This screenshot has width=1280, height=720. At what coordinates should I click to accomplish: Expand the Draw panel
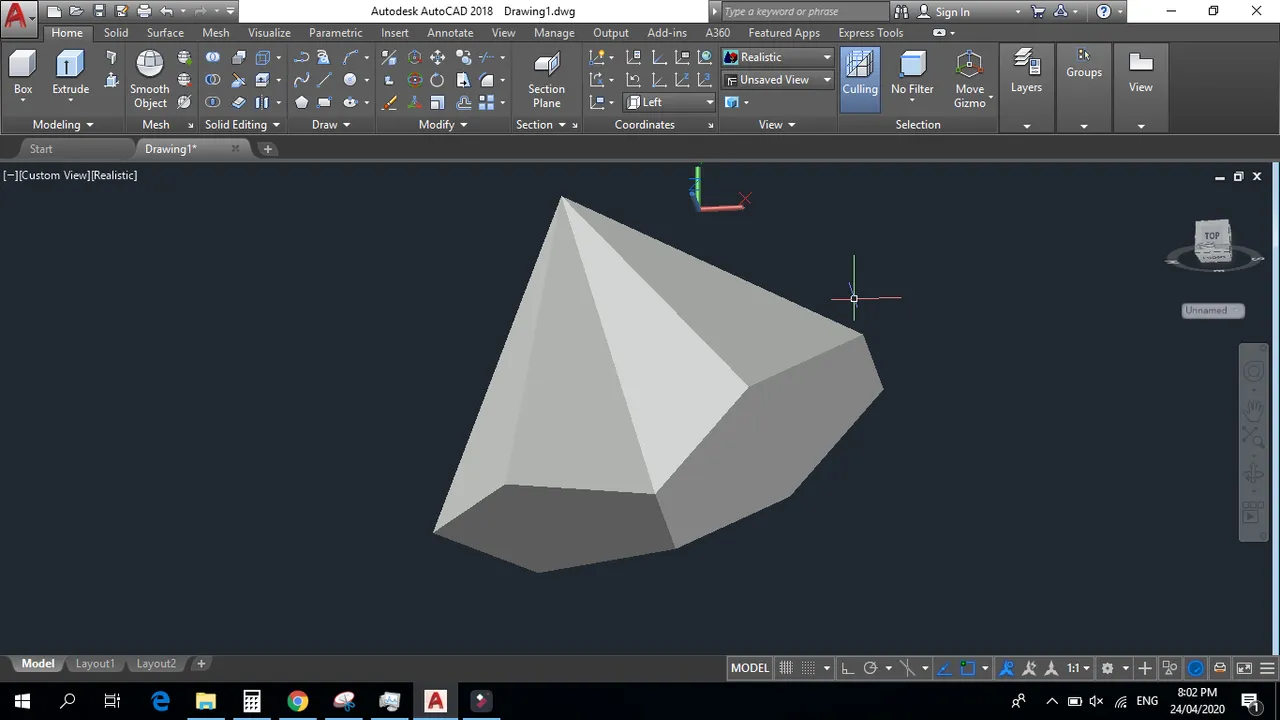331,124
